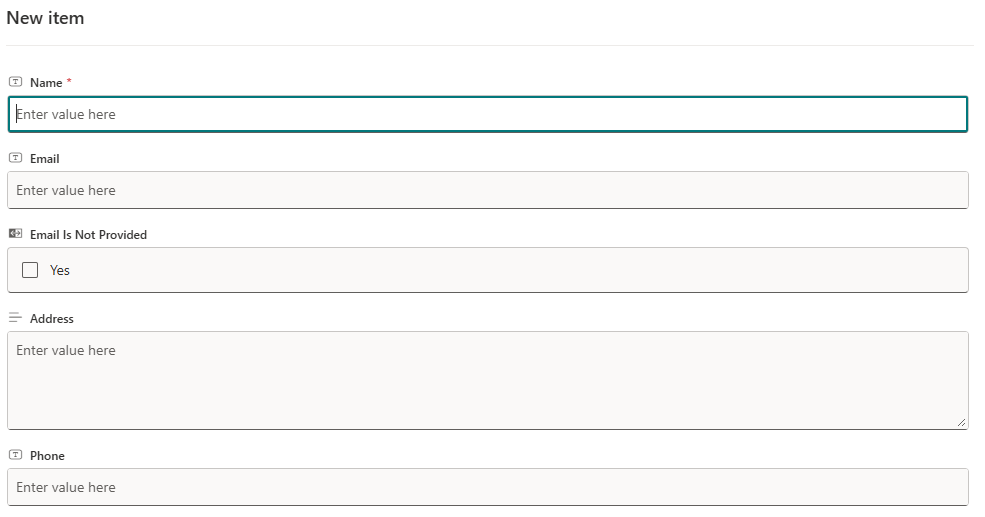Click the Phone field label
Viewport: 985px width, 517px height.
pos(47,455)
